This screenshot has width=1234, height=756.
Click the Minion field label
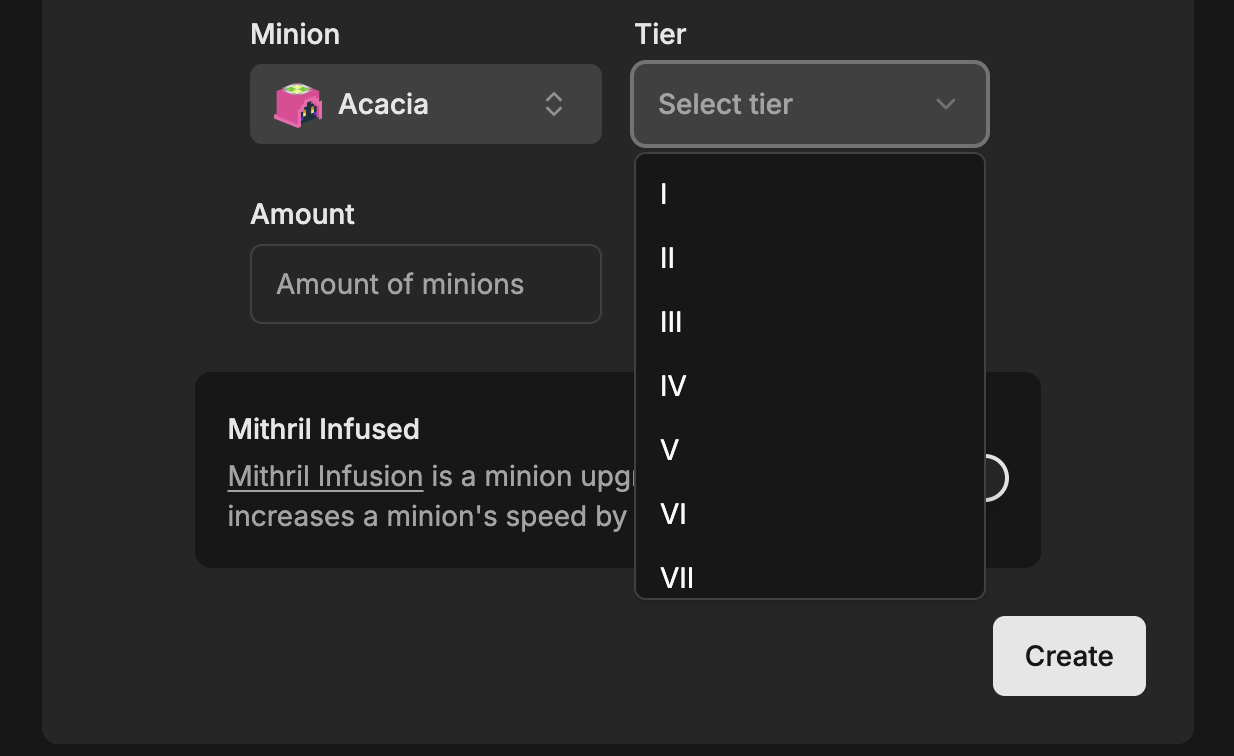point(295,34)
